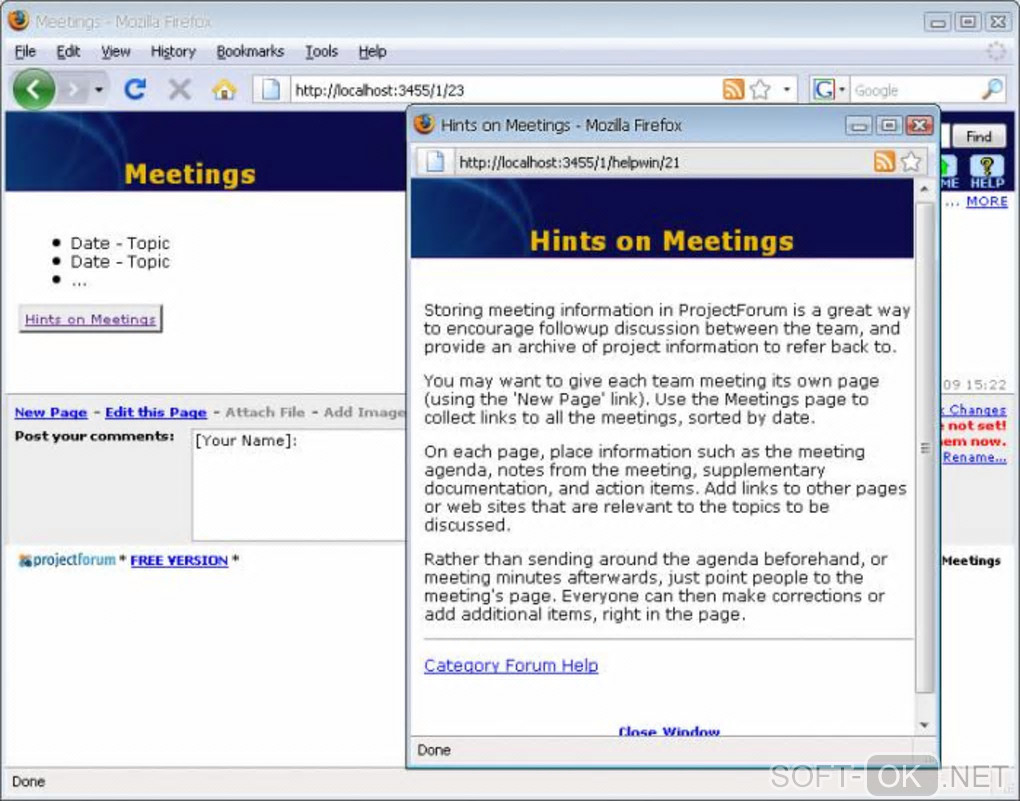Click the Find button
The height and width of the screenshot is (801, 1020).
[978, 137]
